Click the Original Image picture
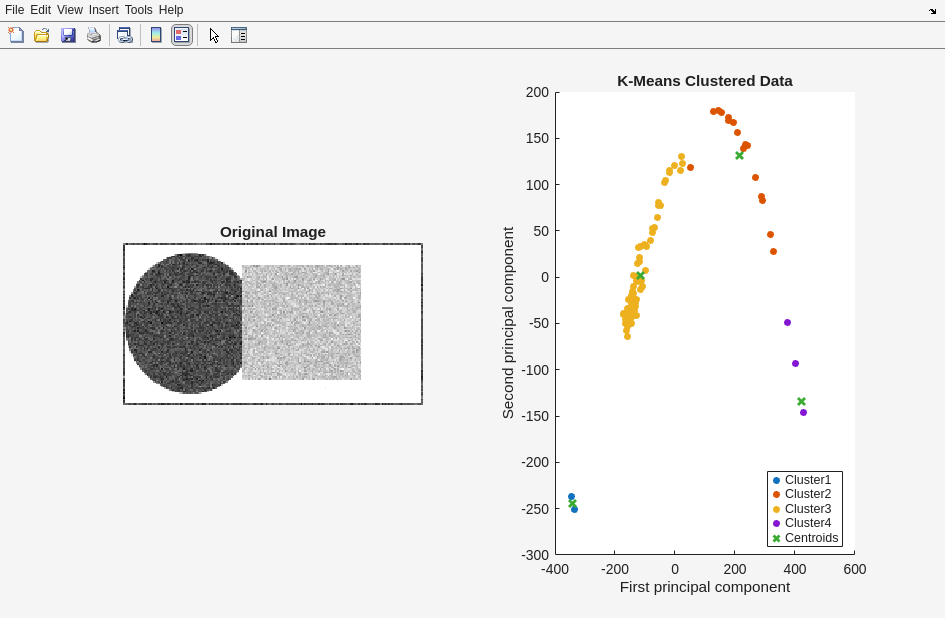 click(x=273, y=324)
